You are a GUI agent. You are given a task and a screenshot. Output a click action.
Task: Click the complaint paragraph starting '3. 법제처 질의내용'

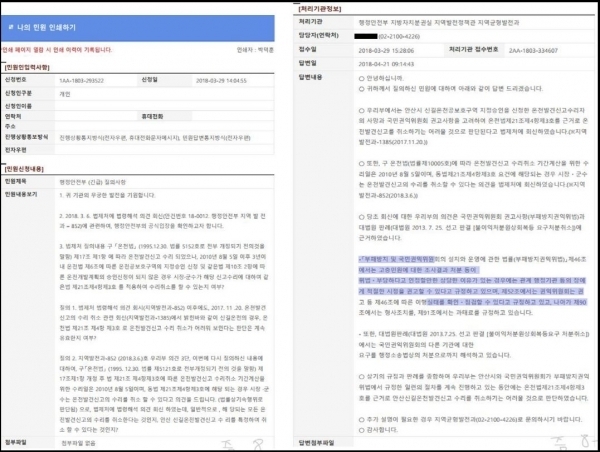pos(164,267)
